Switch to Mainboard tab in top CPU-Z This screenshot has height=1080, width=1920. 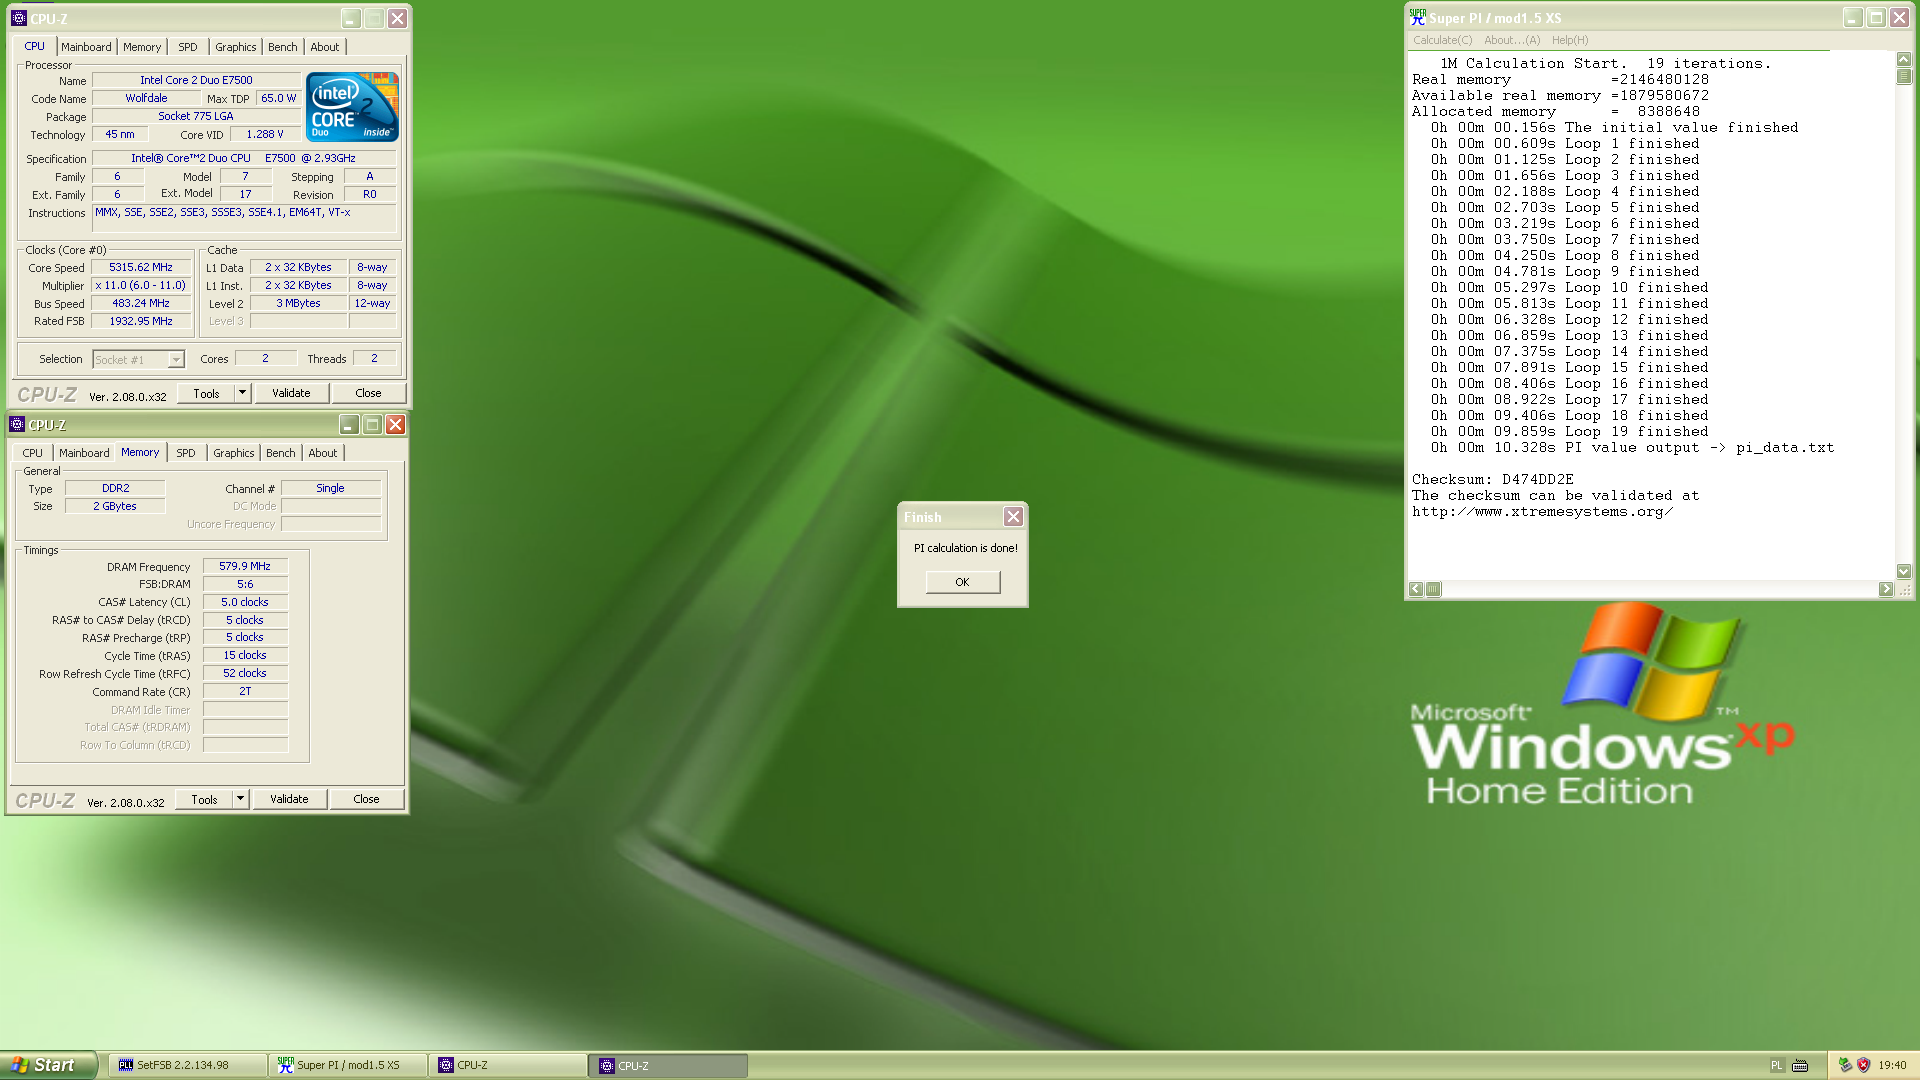(x=86, y=47)
